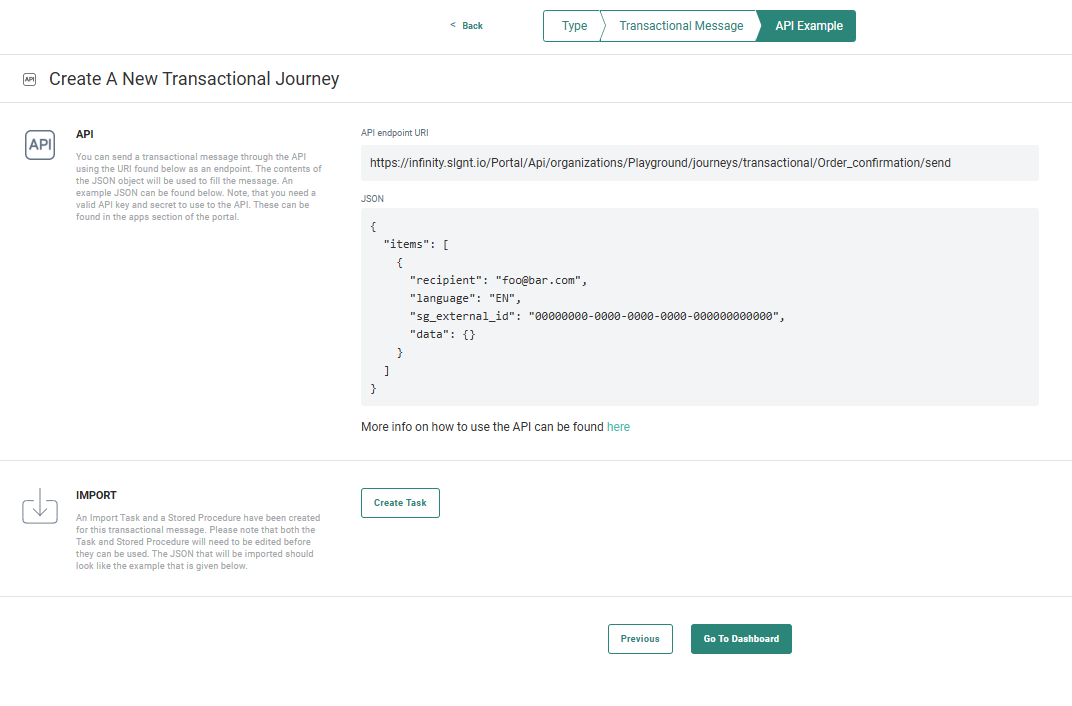Open the 'here' API documentation link
This screenshot has height=706, width=1072.
[618, 427]
